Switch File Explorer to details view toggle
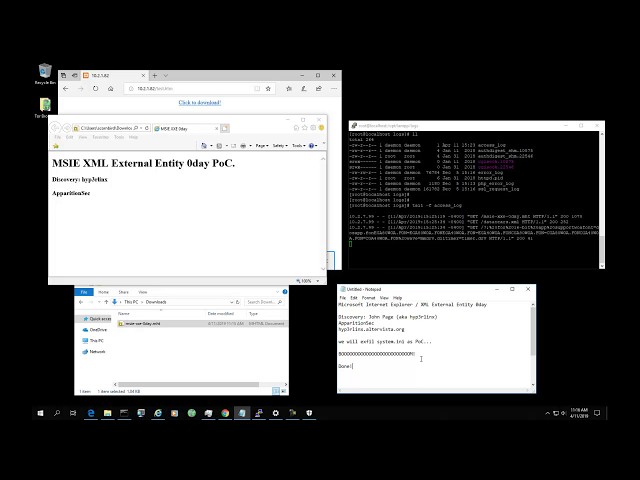Screen dimensions: 640x480 click(x=276, y=391)
